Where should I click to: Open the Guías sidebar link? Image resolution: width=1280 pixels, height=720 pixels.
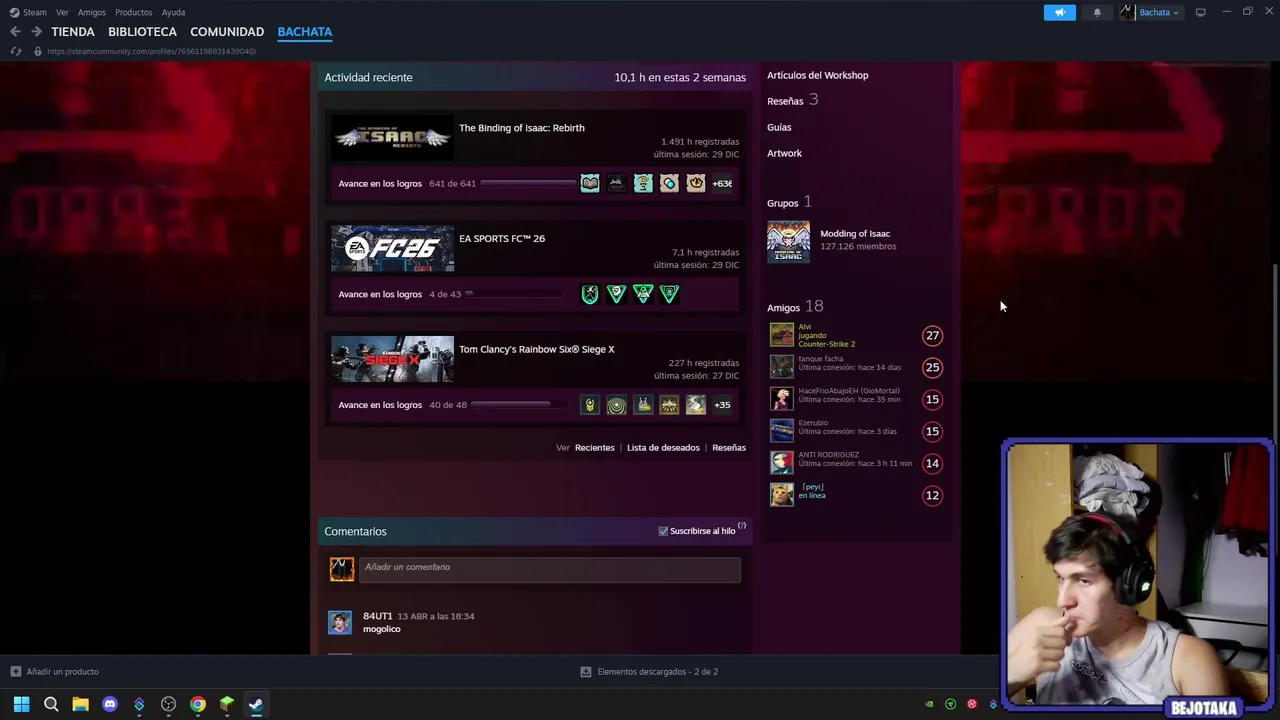(x=779, y=127)
